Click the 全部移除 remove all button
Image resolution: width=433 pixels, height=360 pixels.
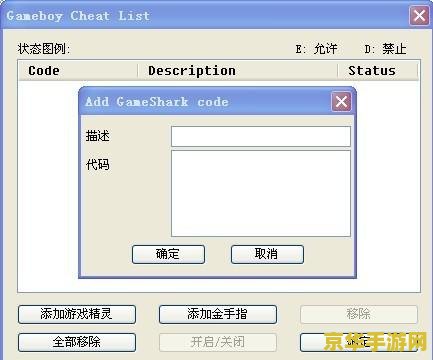pos(77,342)
